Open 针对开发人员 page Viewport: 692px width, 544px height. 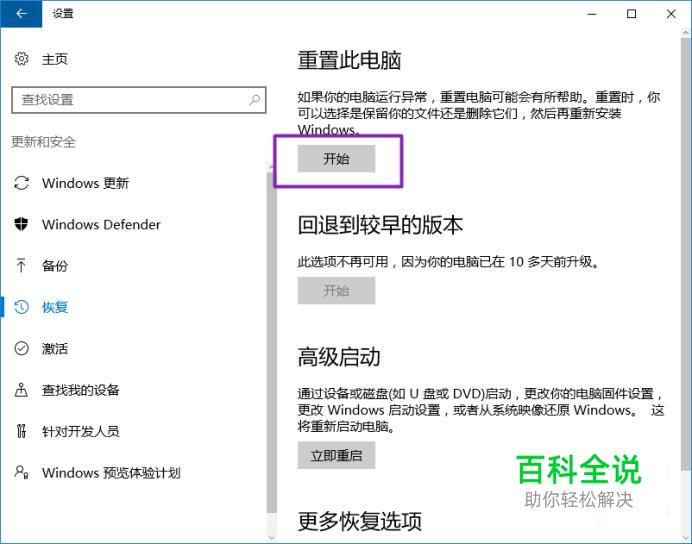tap(81, 431)
